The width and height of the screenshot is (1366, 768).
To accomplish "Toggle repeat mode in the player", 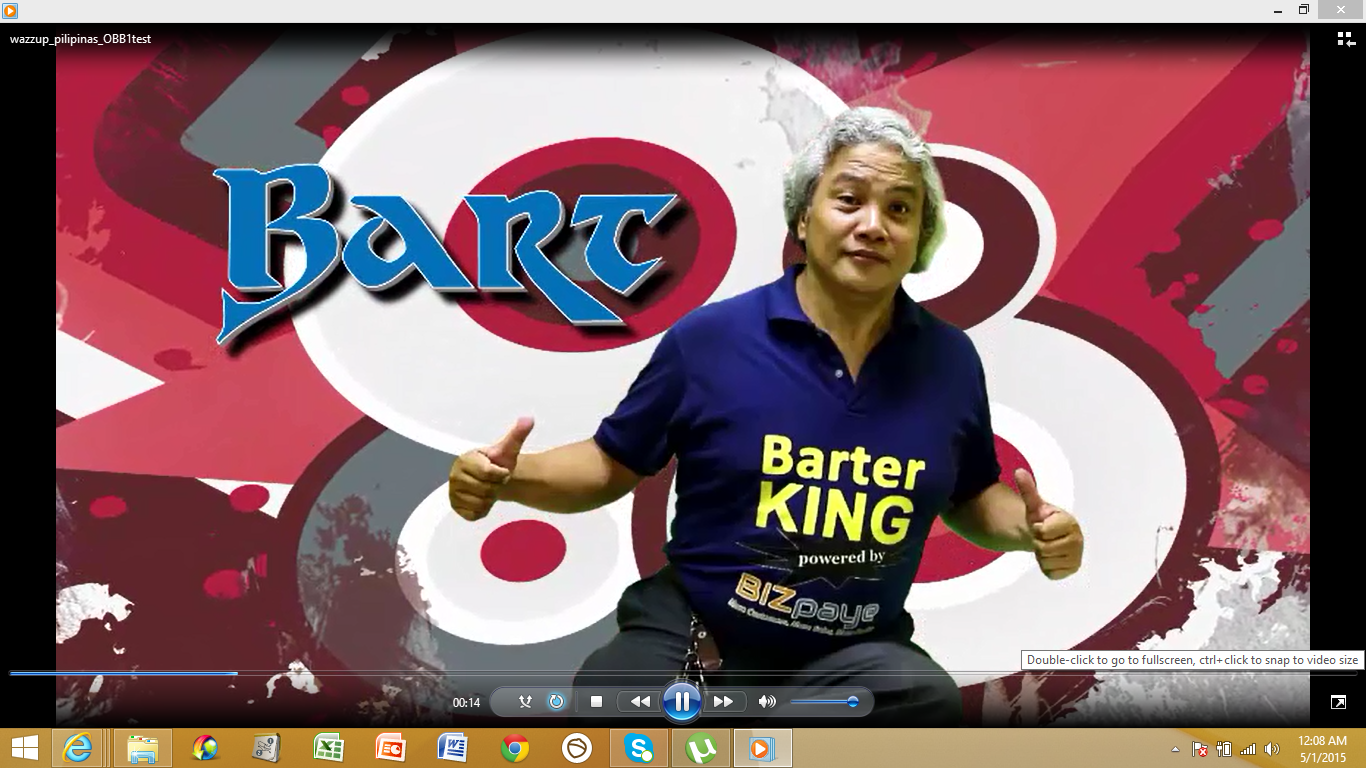I will pos(556,702).
